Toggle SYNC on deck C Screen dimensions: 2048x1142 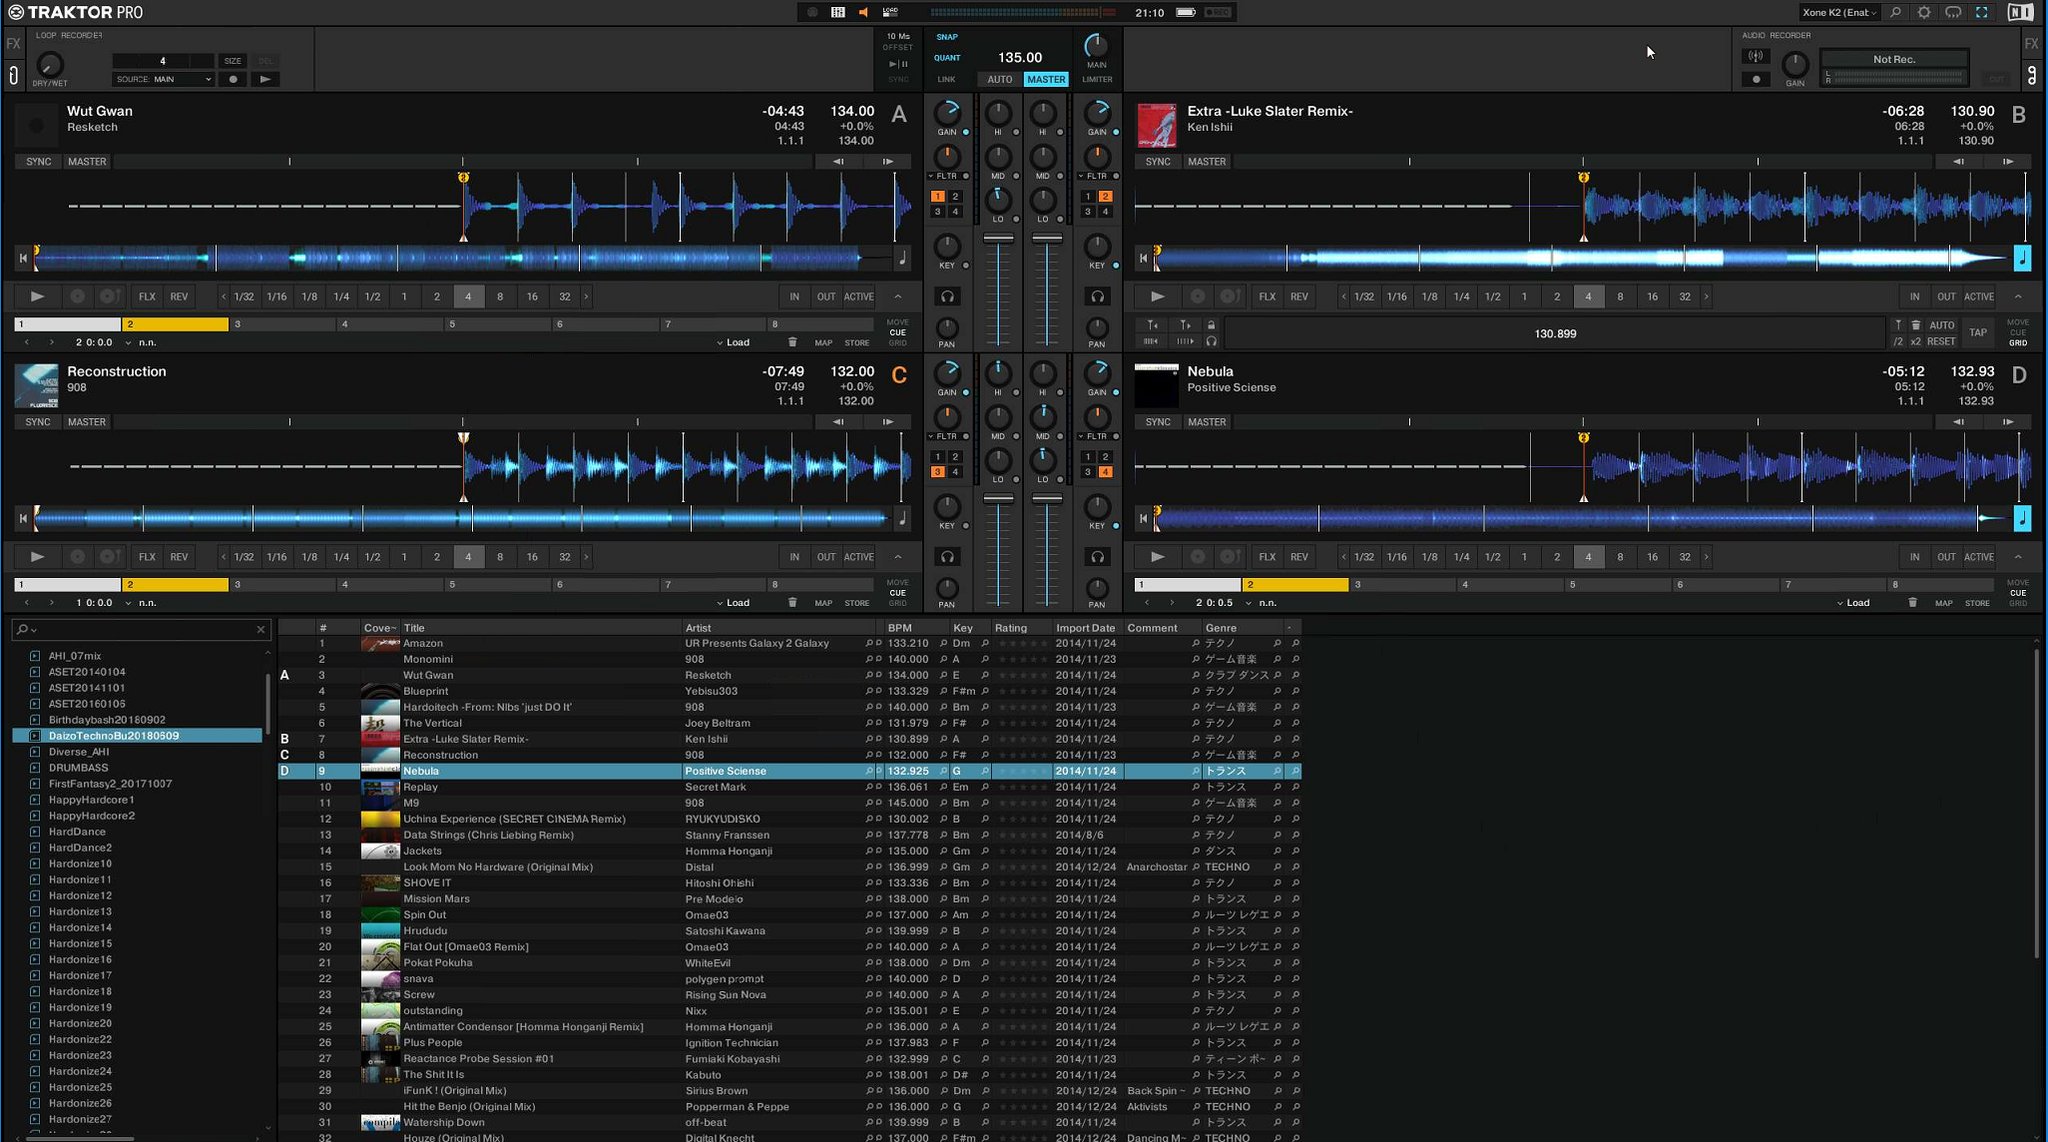click(x=38, y=422)
